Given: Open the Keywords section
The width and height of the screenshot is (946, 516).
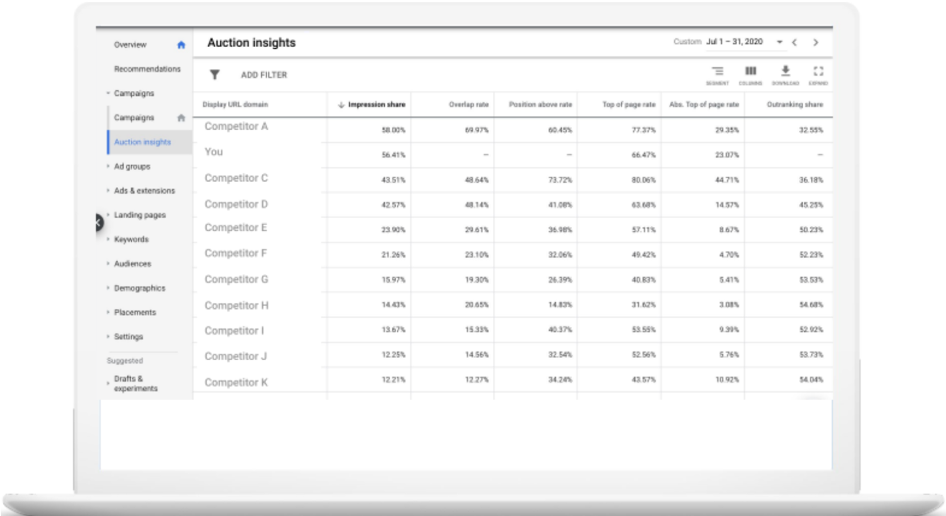Looking at the screenshot, I should pos(131,240).
